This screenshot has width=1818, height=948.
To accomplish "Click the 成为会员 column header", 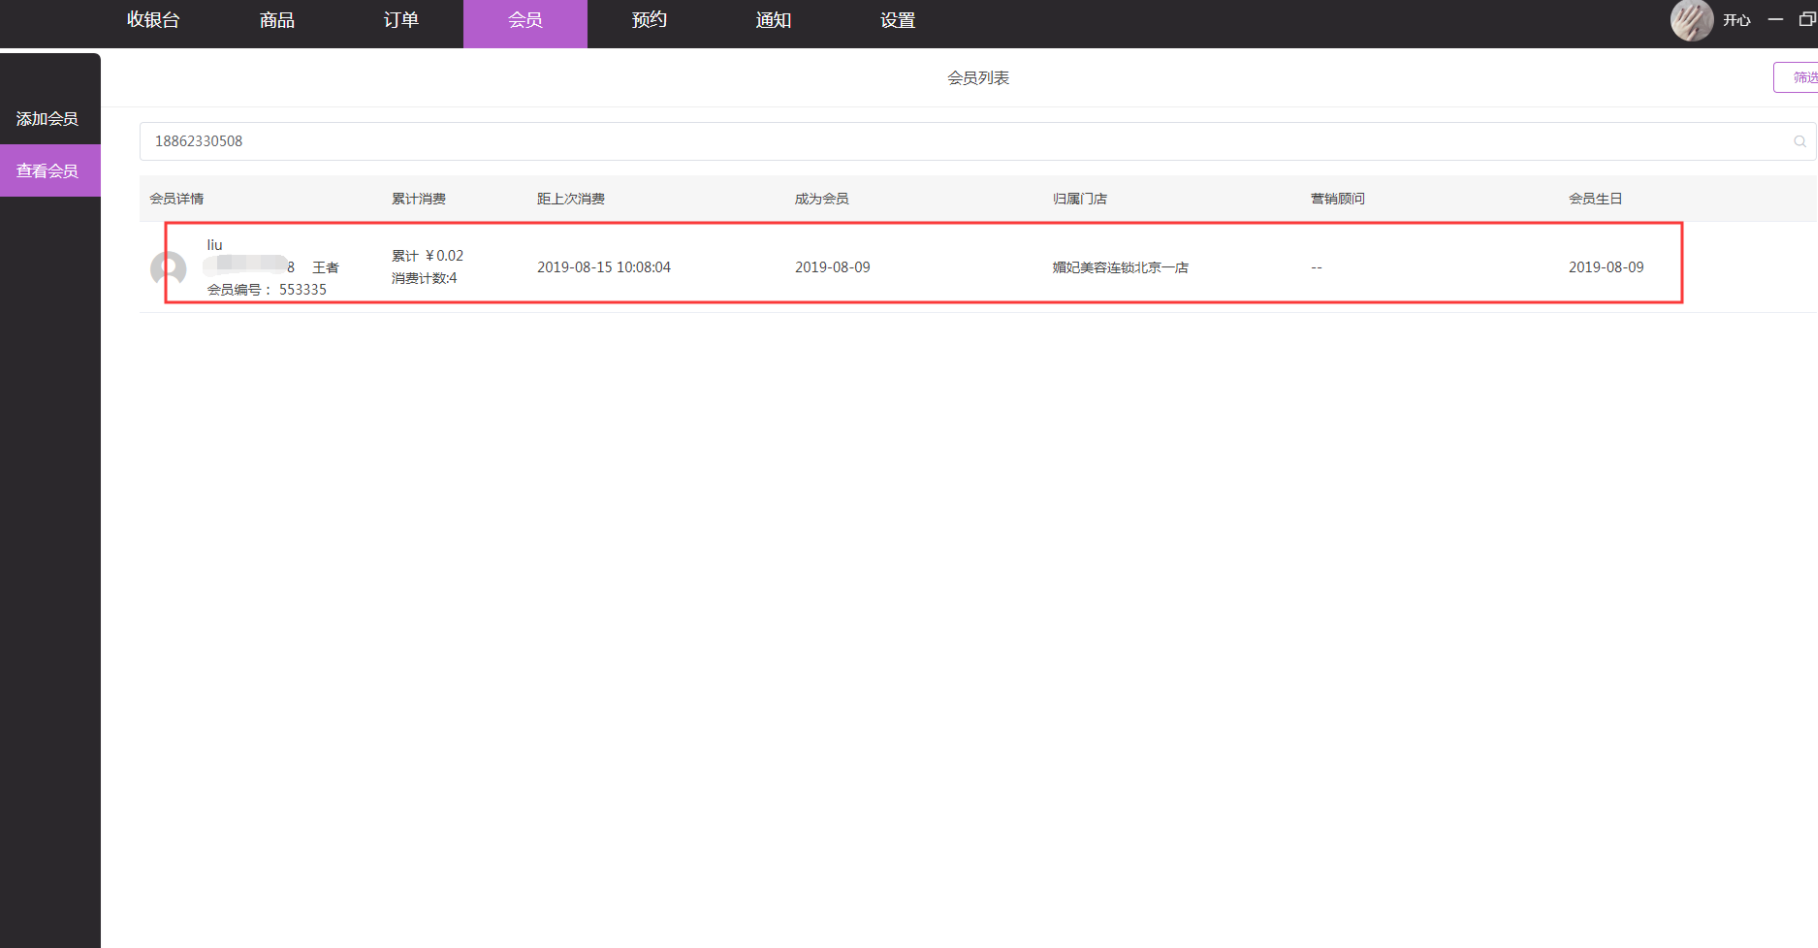I will point(822,199).
